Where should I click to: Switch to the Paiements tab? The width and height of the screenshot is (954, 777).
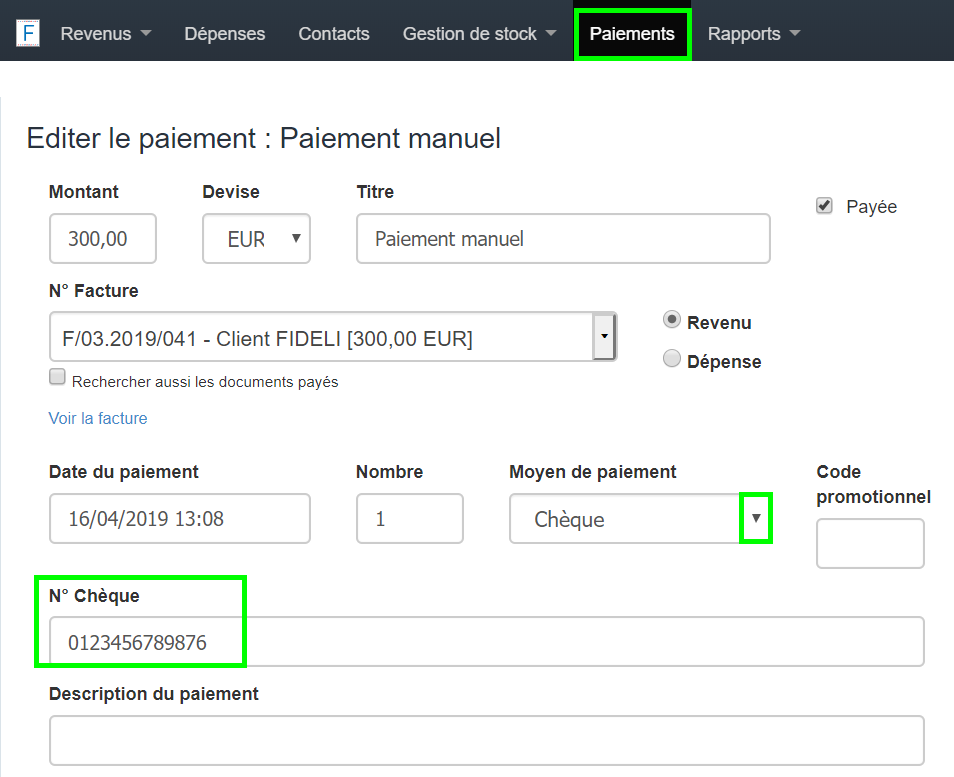pyautogui.click(x=632, y=33)
